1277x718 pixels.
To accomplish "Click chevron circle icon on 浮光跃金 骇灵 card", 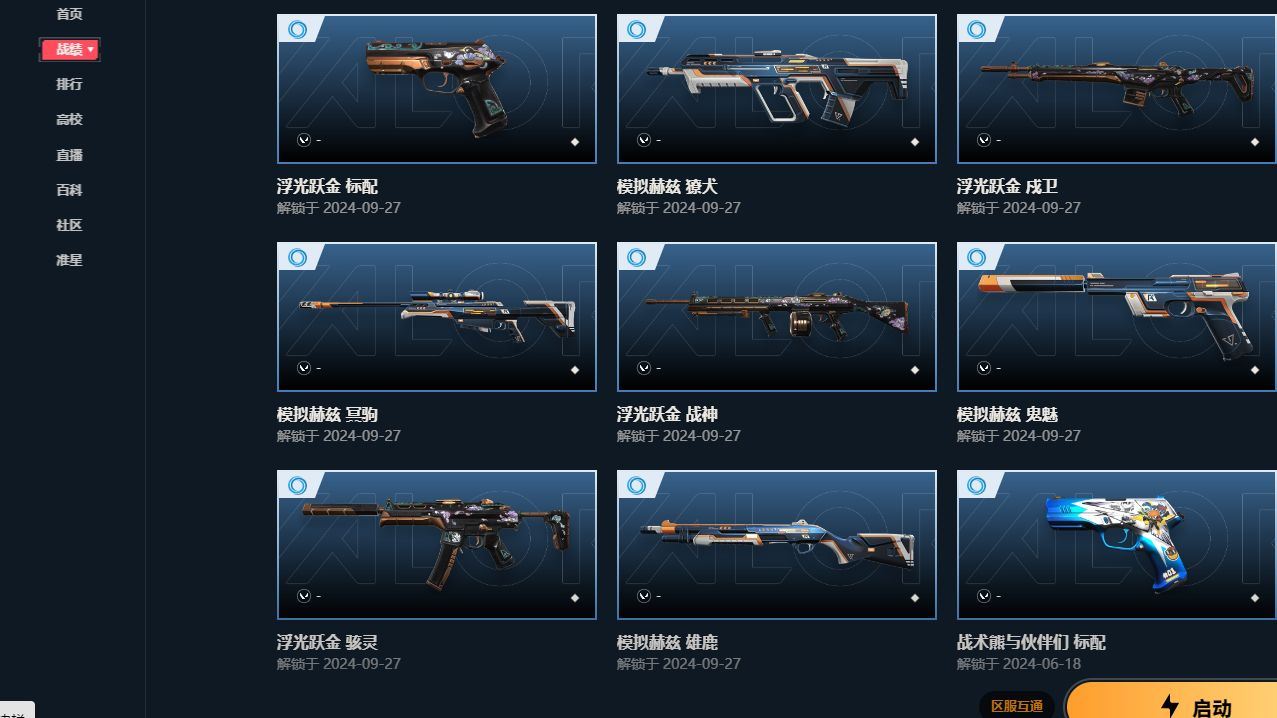I will pos(304,596).
